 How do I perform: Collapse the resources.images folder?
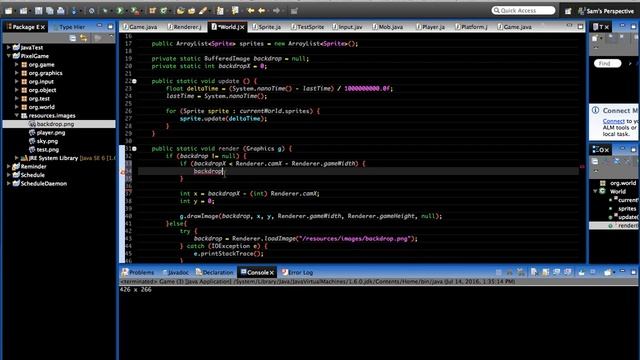(x=17, y=116)
